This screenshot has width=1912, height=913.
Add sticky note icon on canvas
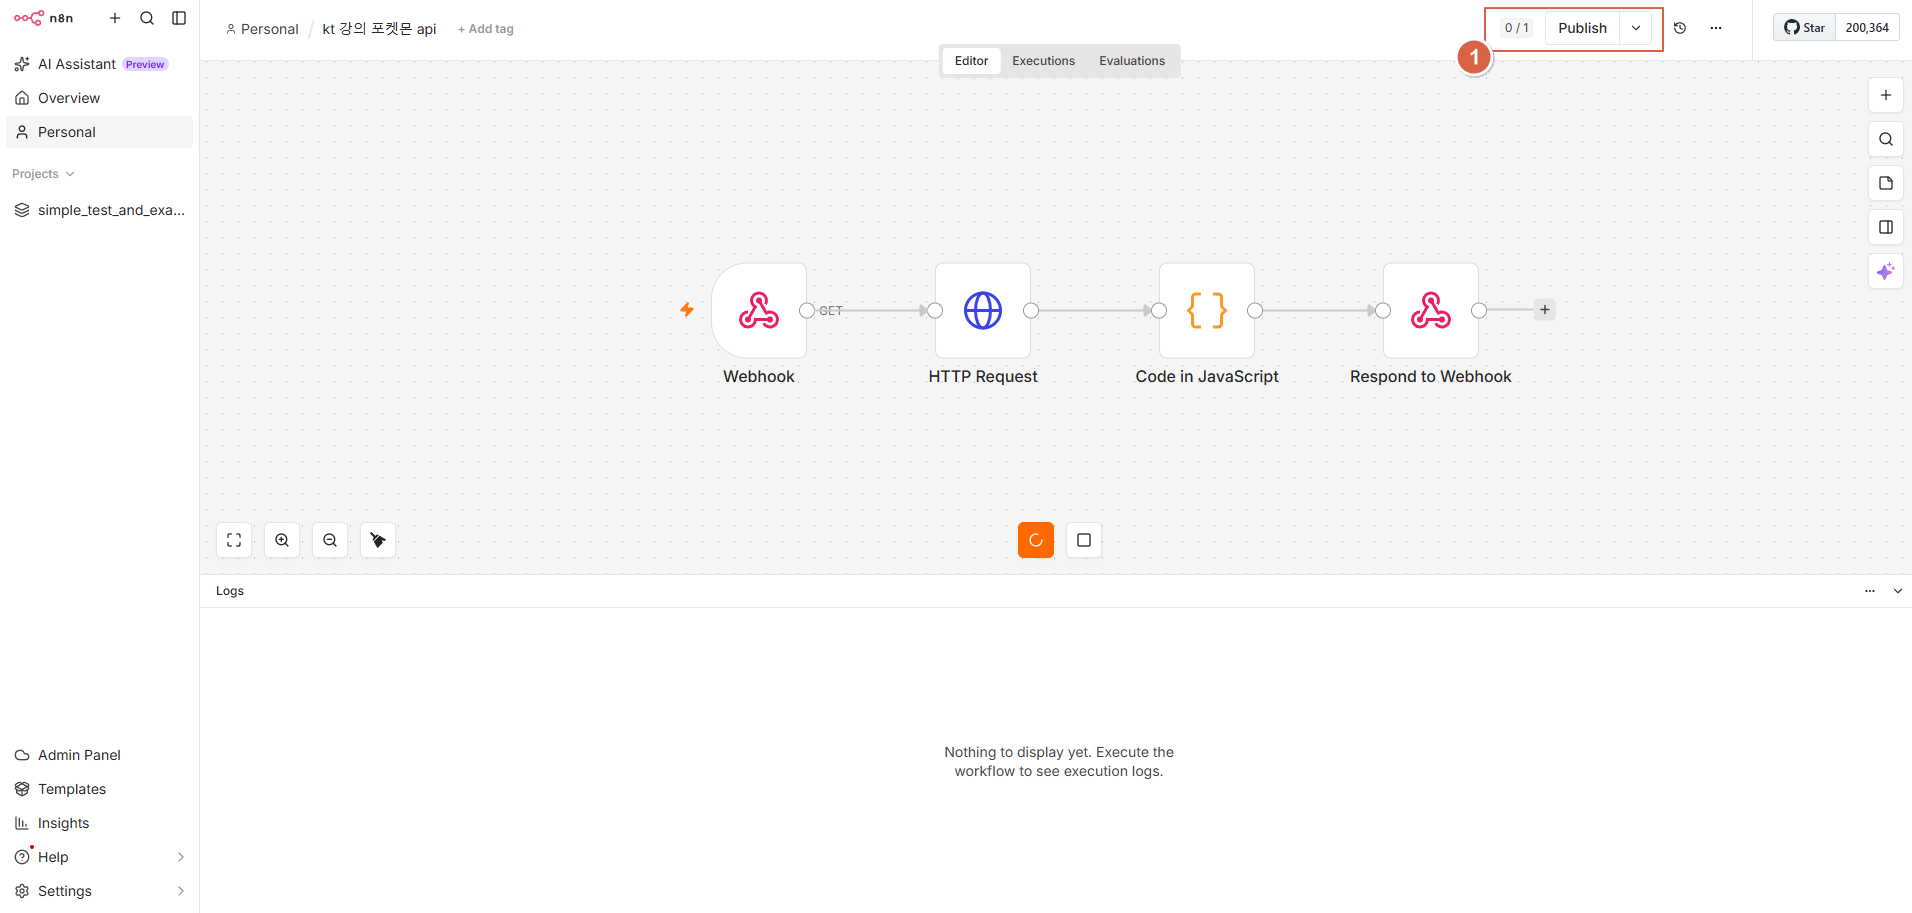point(1886,183)
